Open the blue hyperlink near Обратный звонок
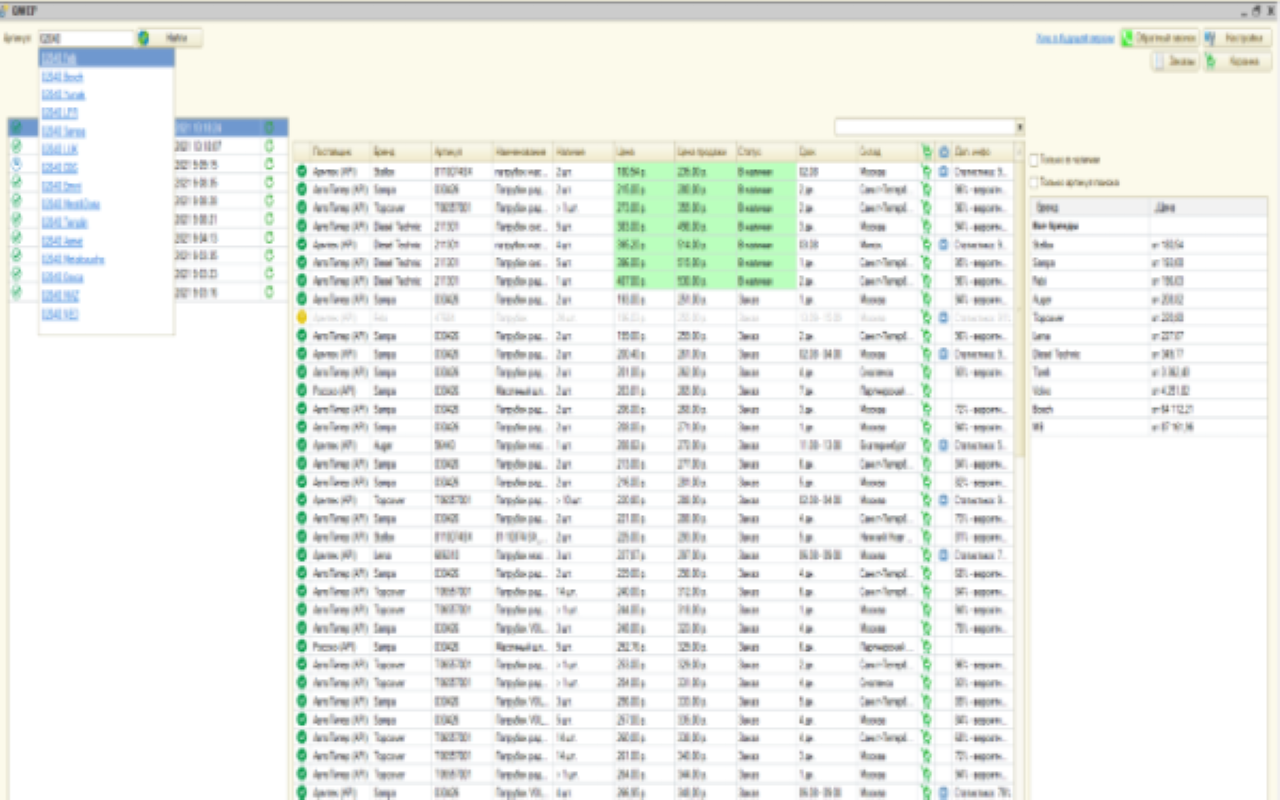 coord(1074,39)
